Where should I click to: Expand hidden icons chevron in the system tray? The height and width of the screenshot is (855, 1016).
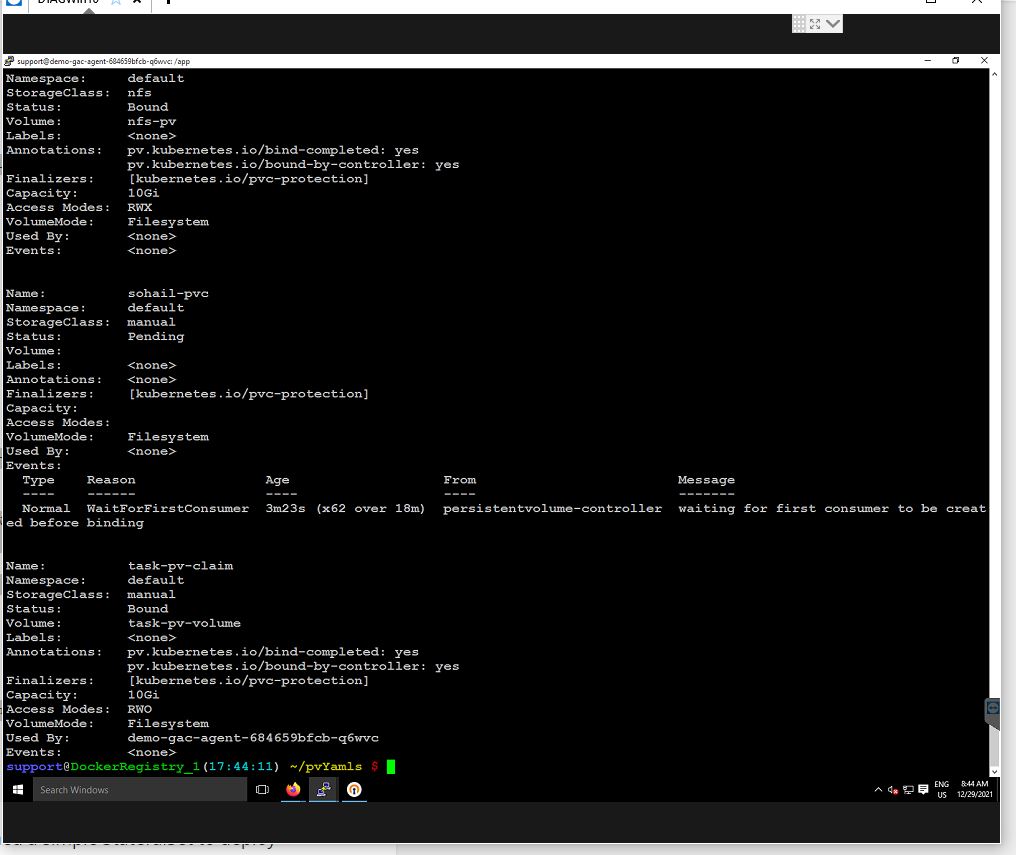point(877,789)
